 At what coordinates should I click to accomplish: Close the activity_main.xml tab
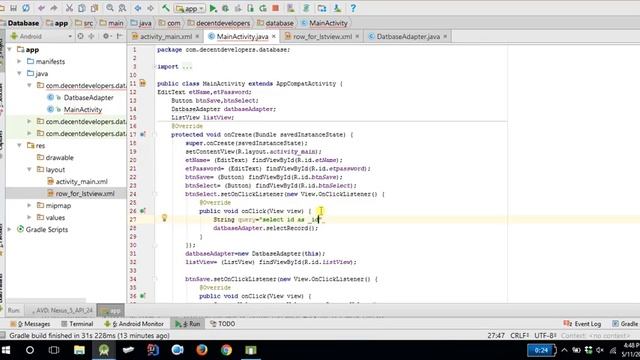(197, 36)
